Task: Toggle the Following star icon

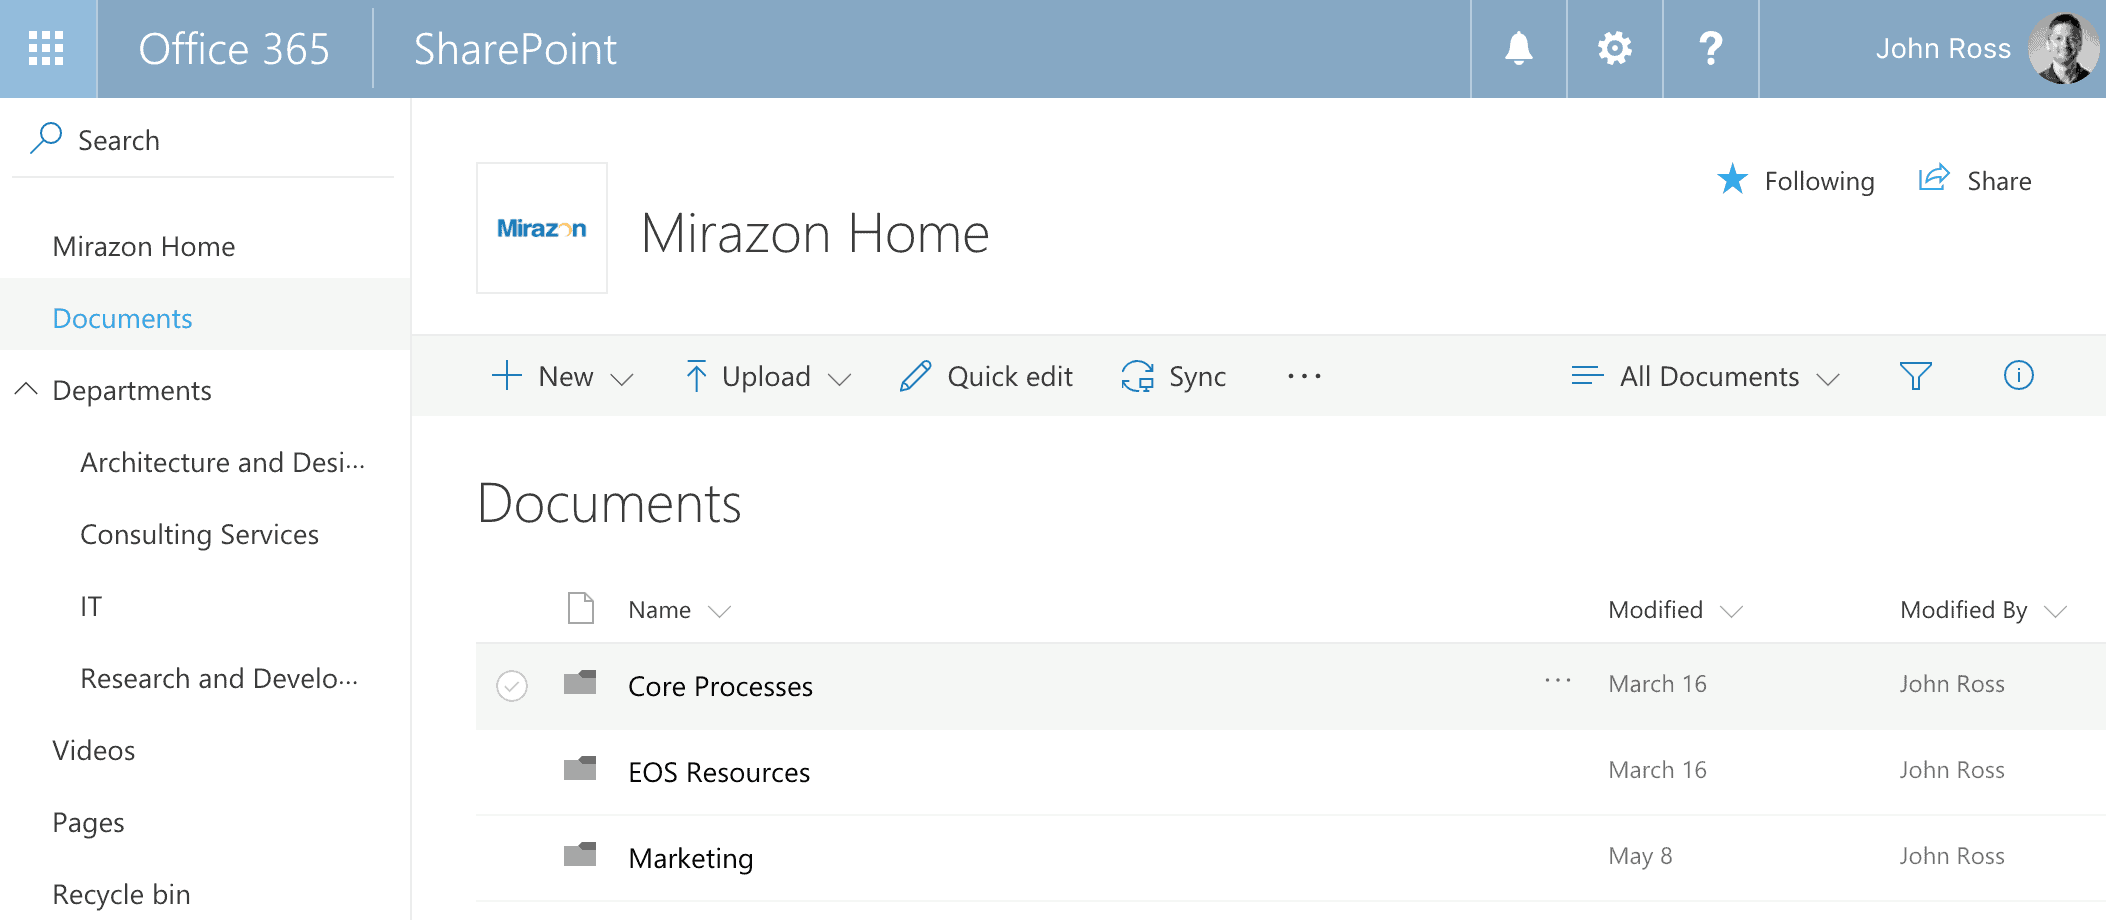Action: coord(1732,180)
